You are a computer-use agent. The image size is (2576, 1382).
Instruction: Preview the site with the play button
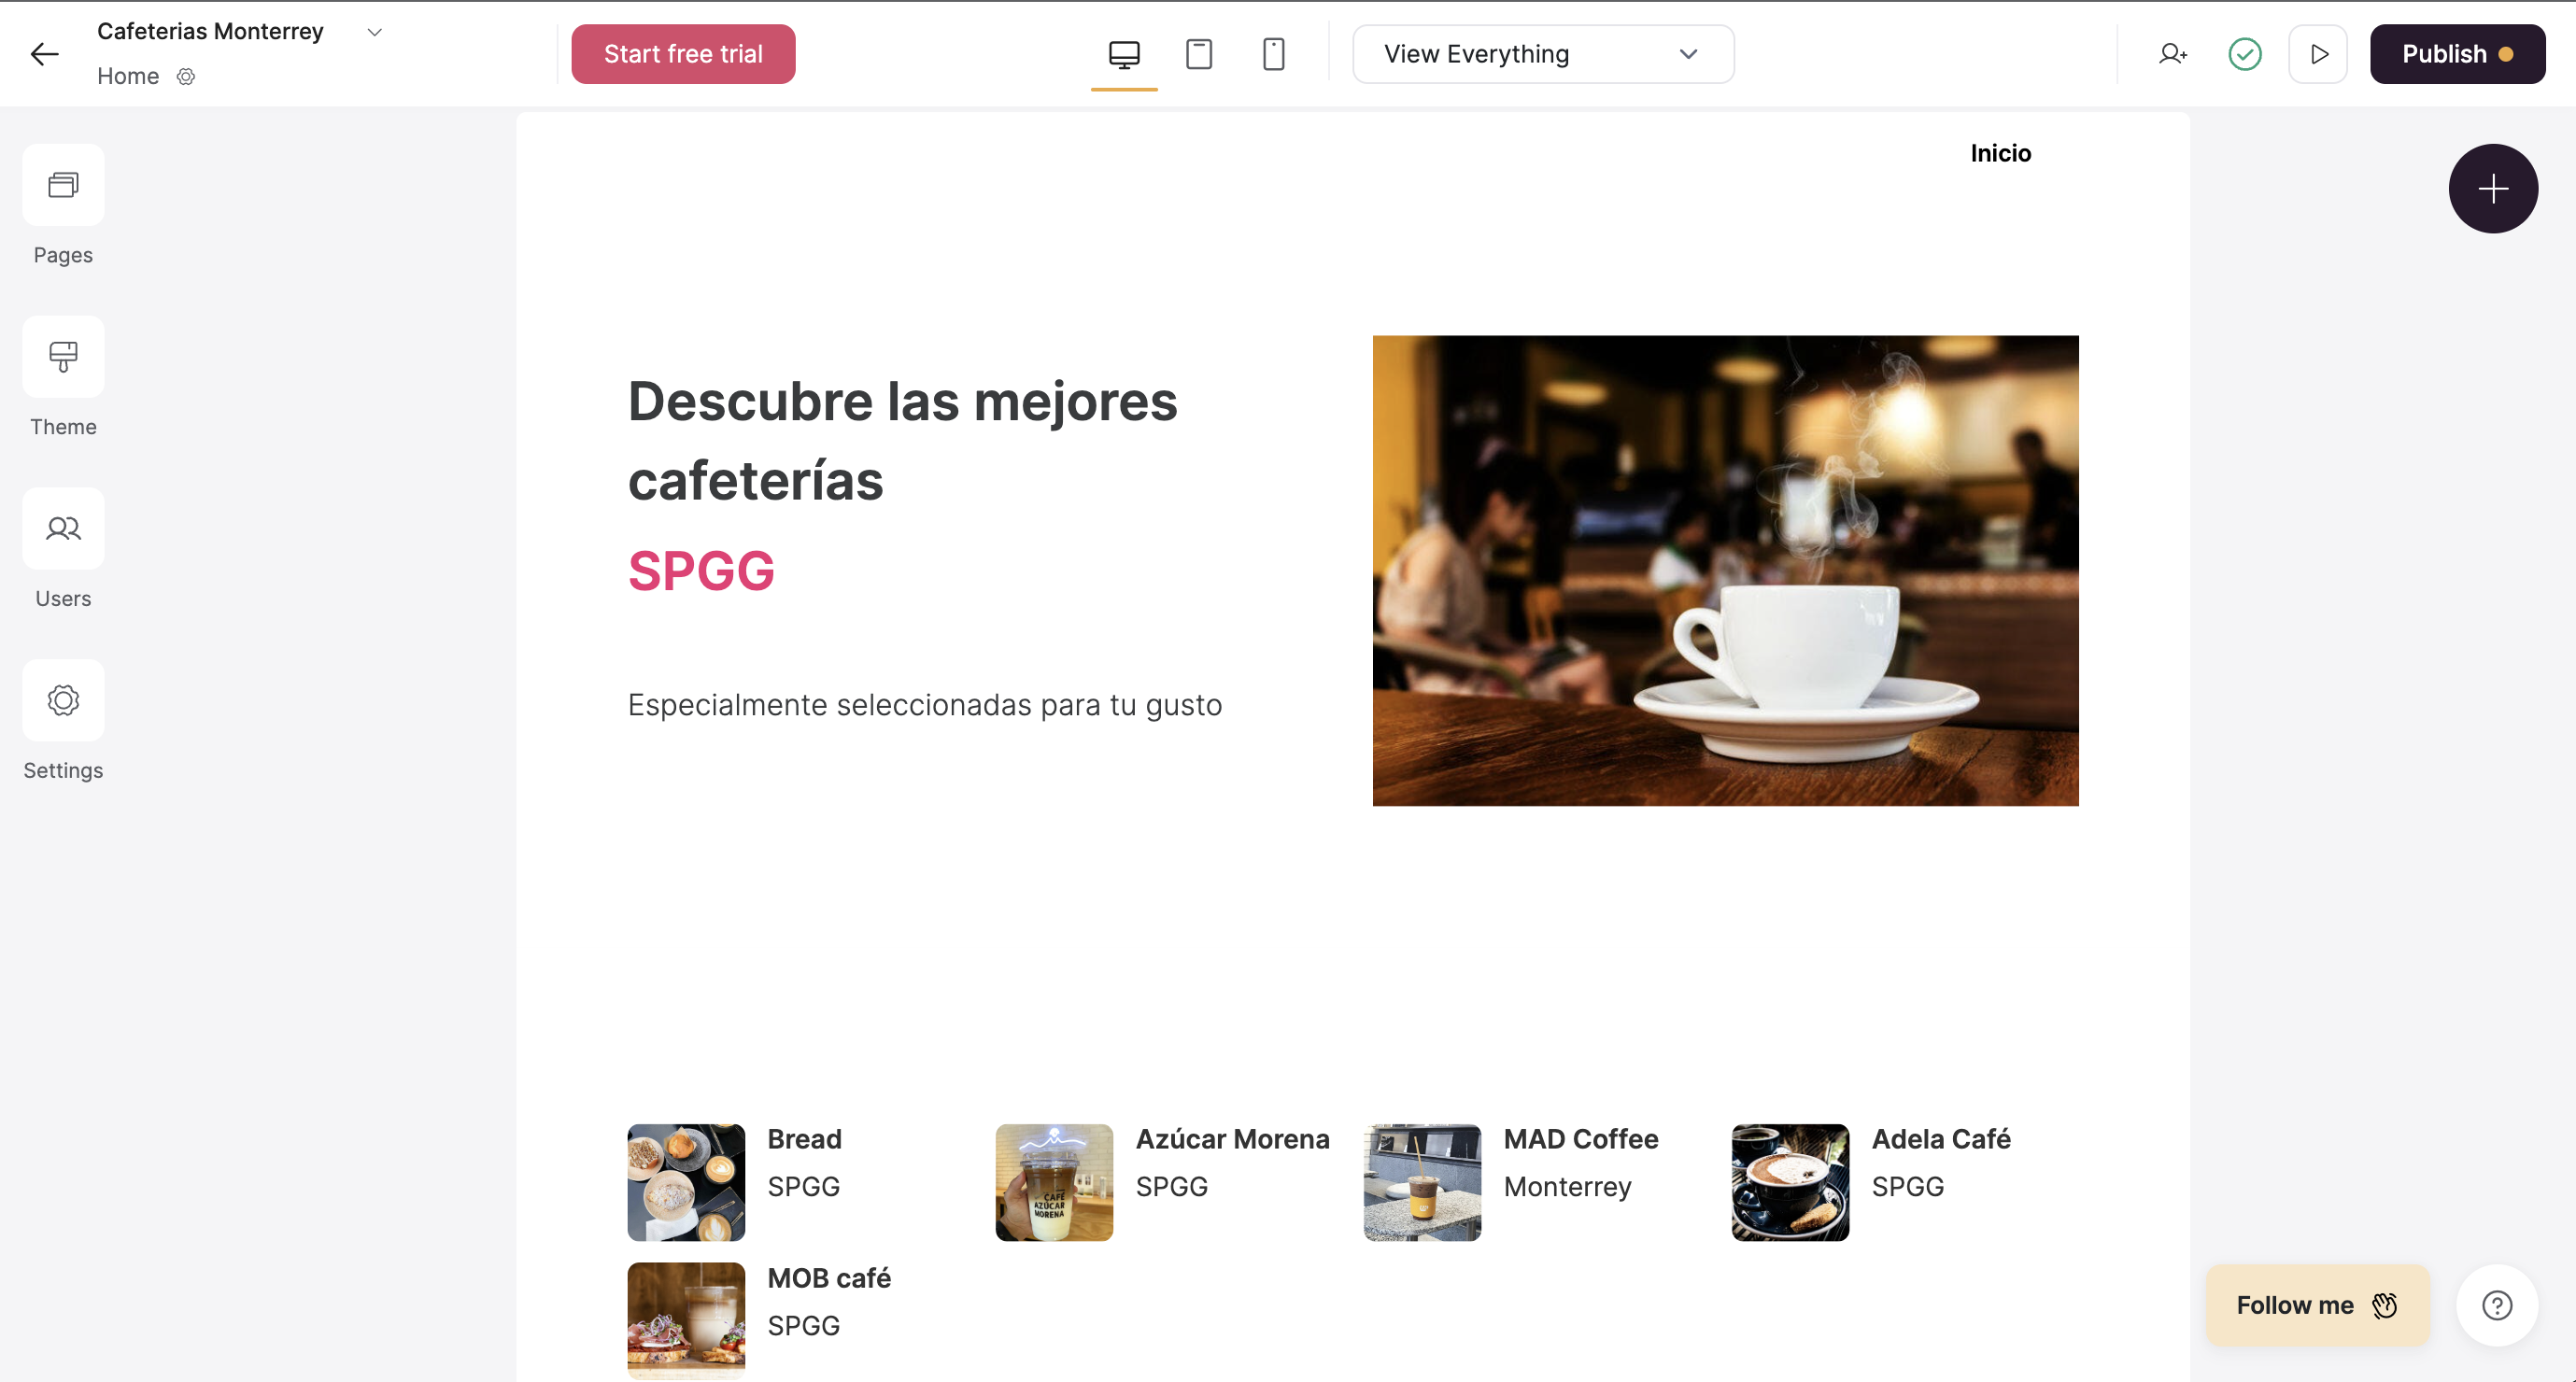2318,53
